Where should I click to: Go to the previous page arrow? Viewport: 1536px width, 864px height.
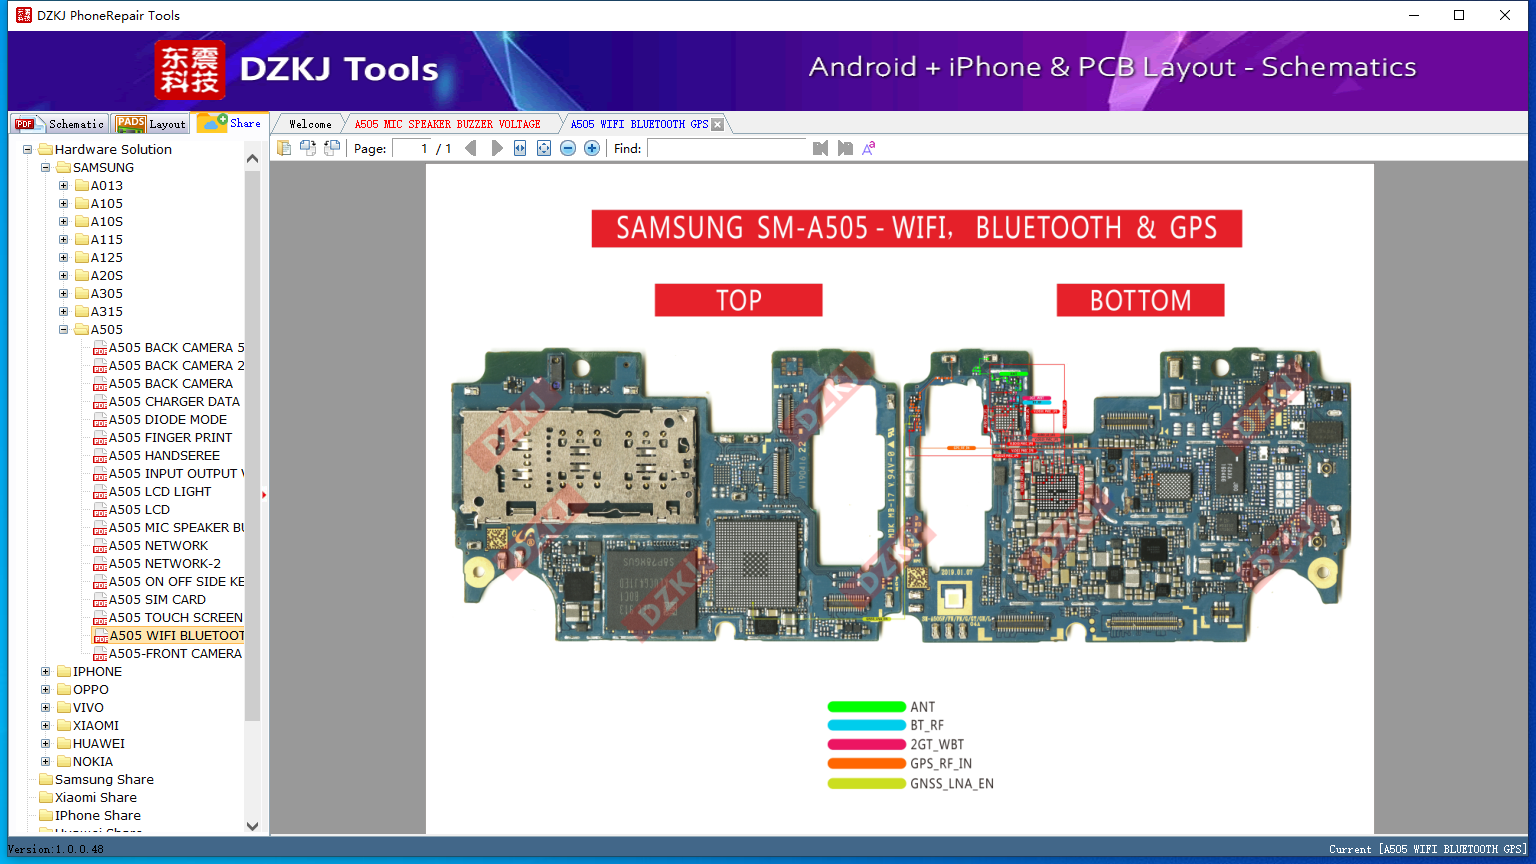coord(471,148)
